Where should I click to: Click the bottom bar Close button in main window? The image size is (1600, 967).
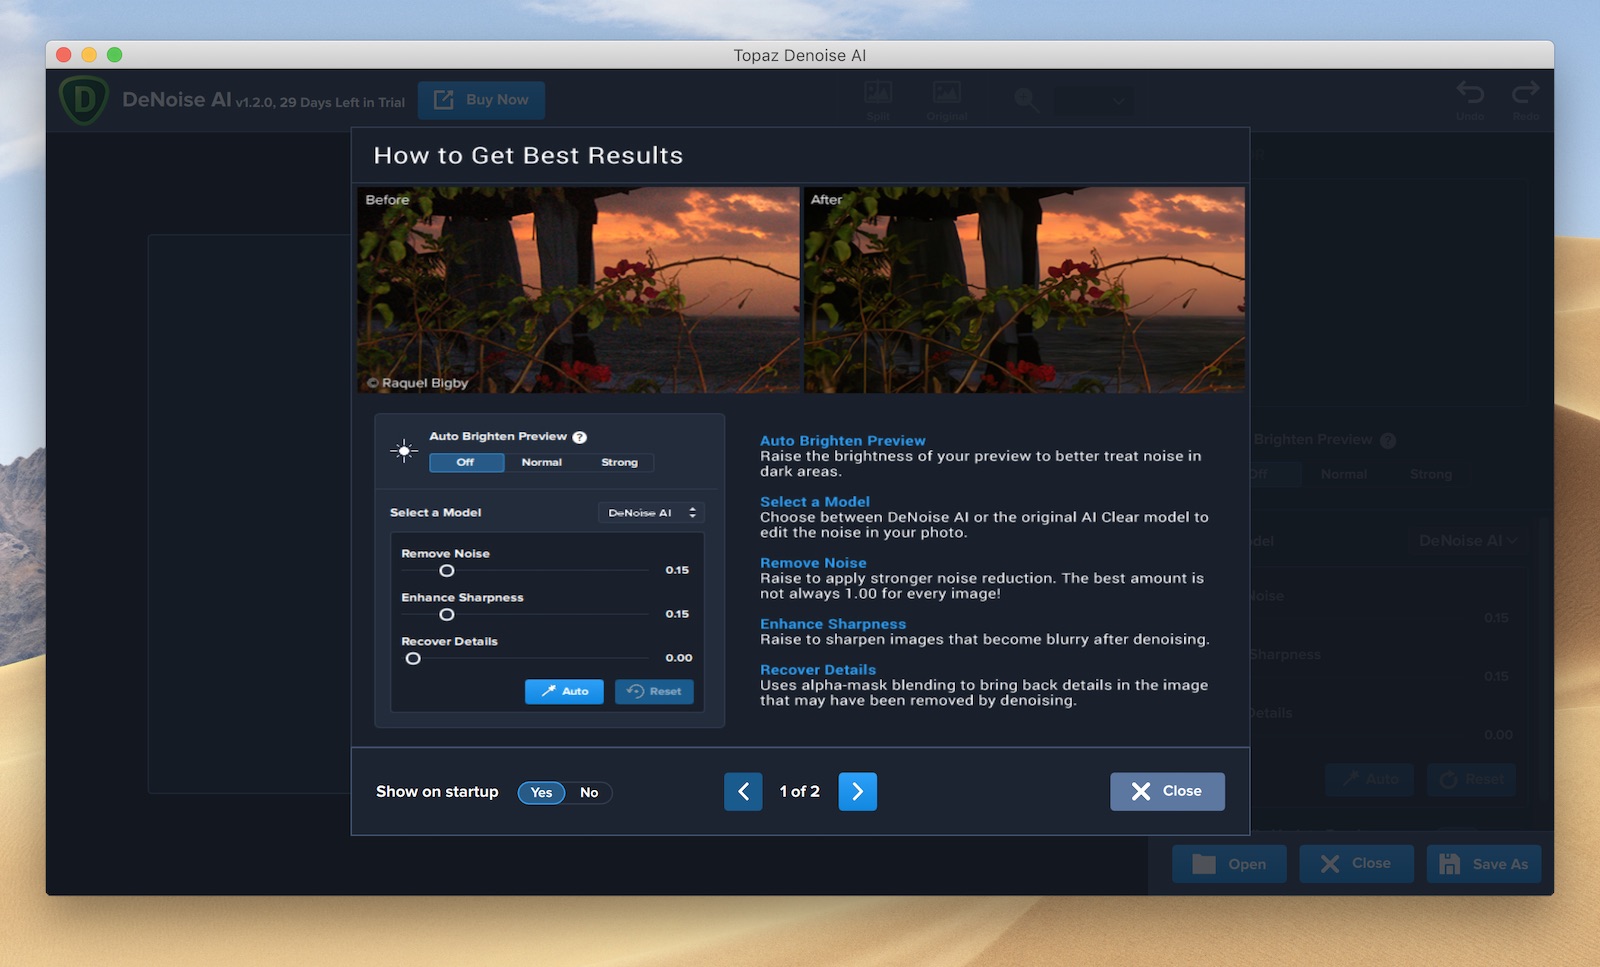pyautogui.click(x=1356, y=864)
